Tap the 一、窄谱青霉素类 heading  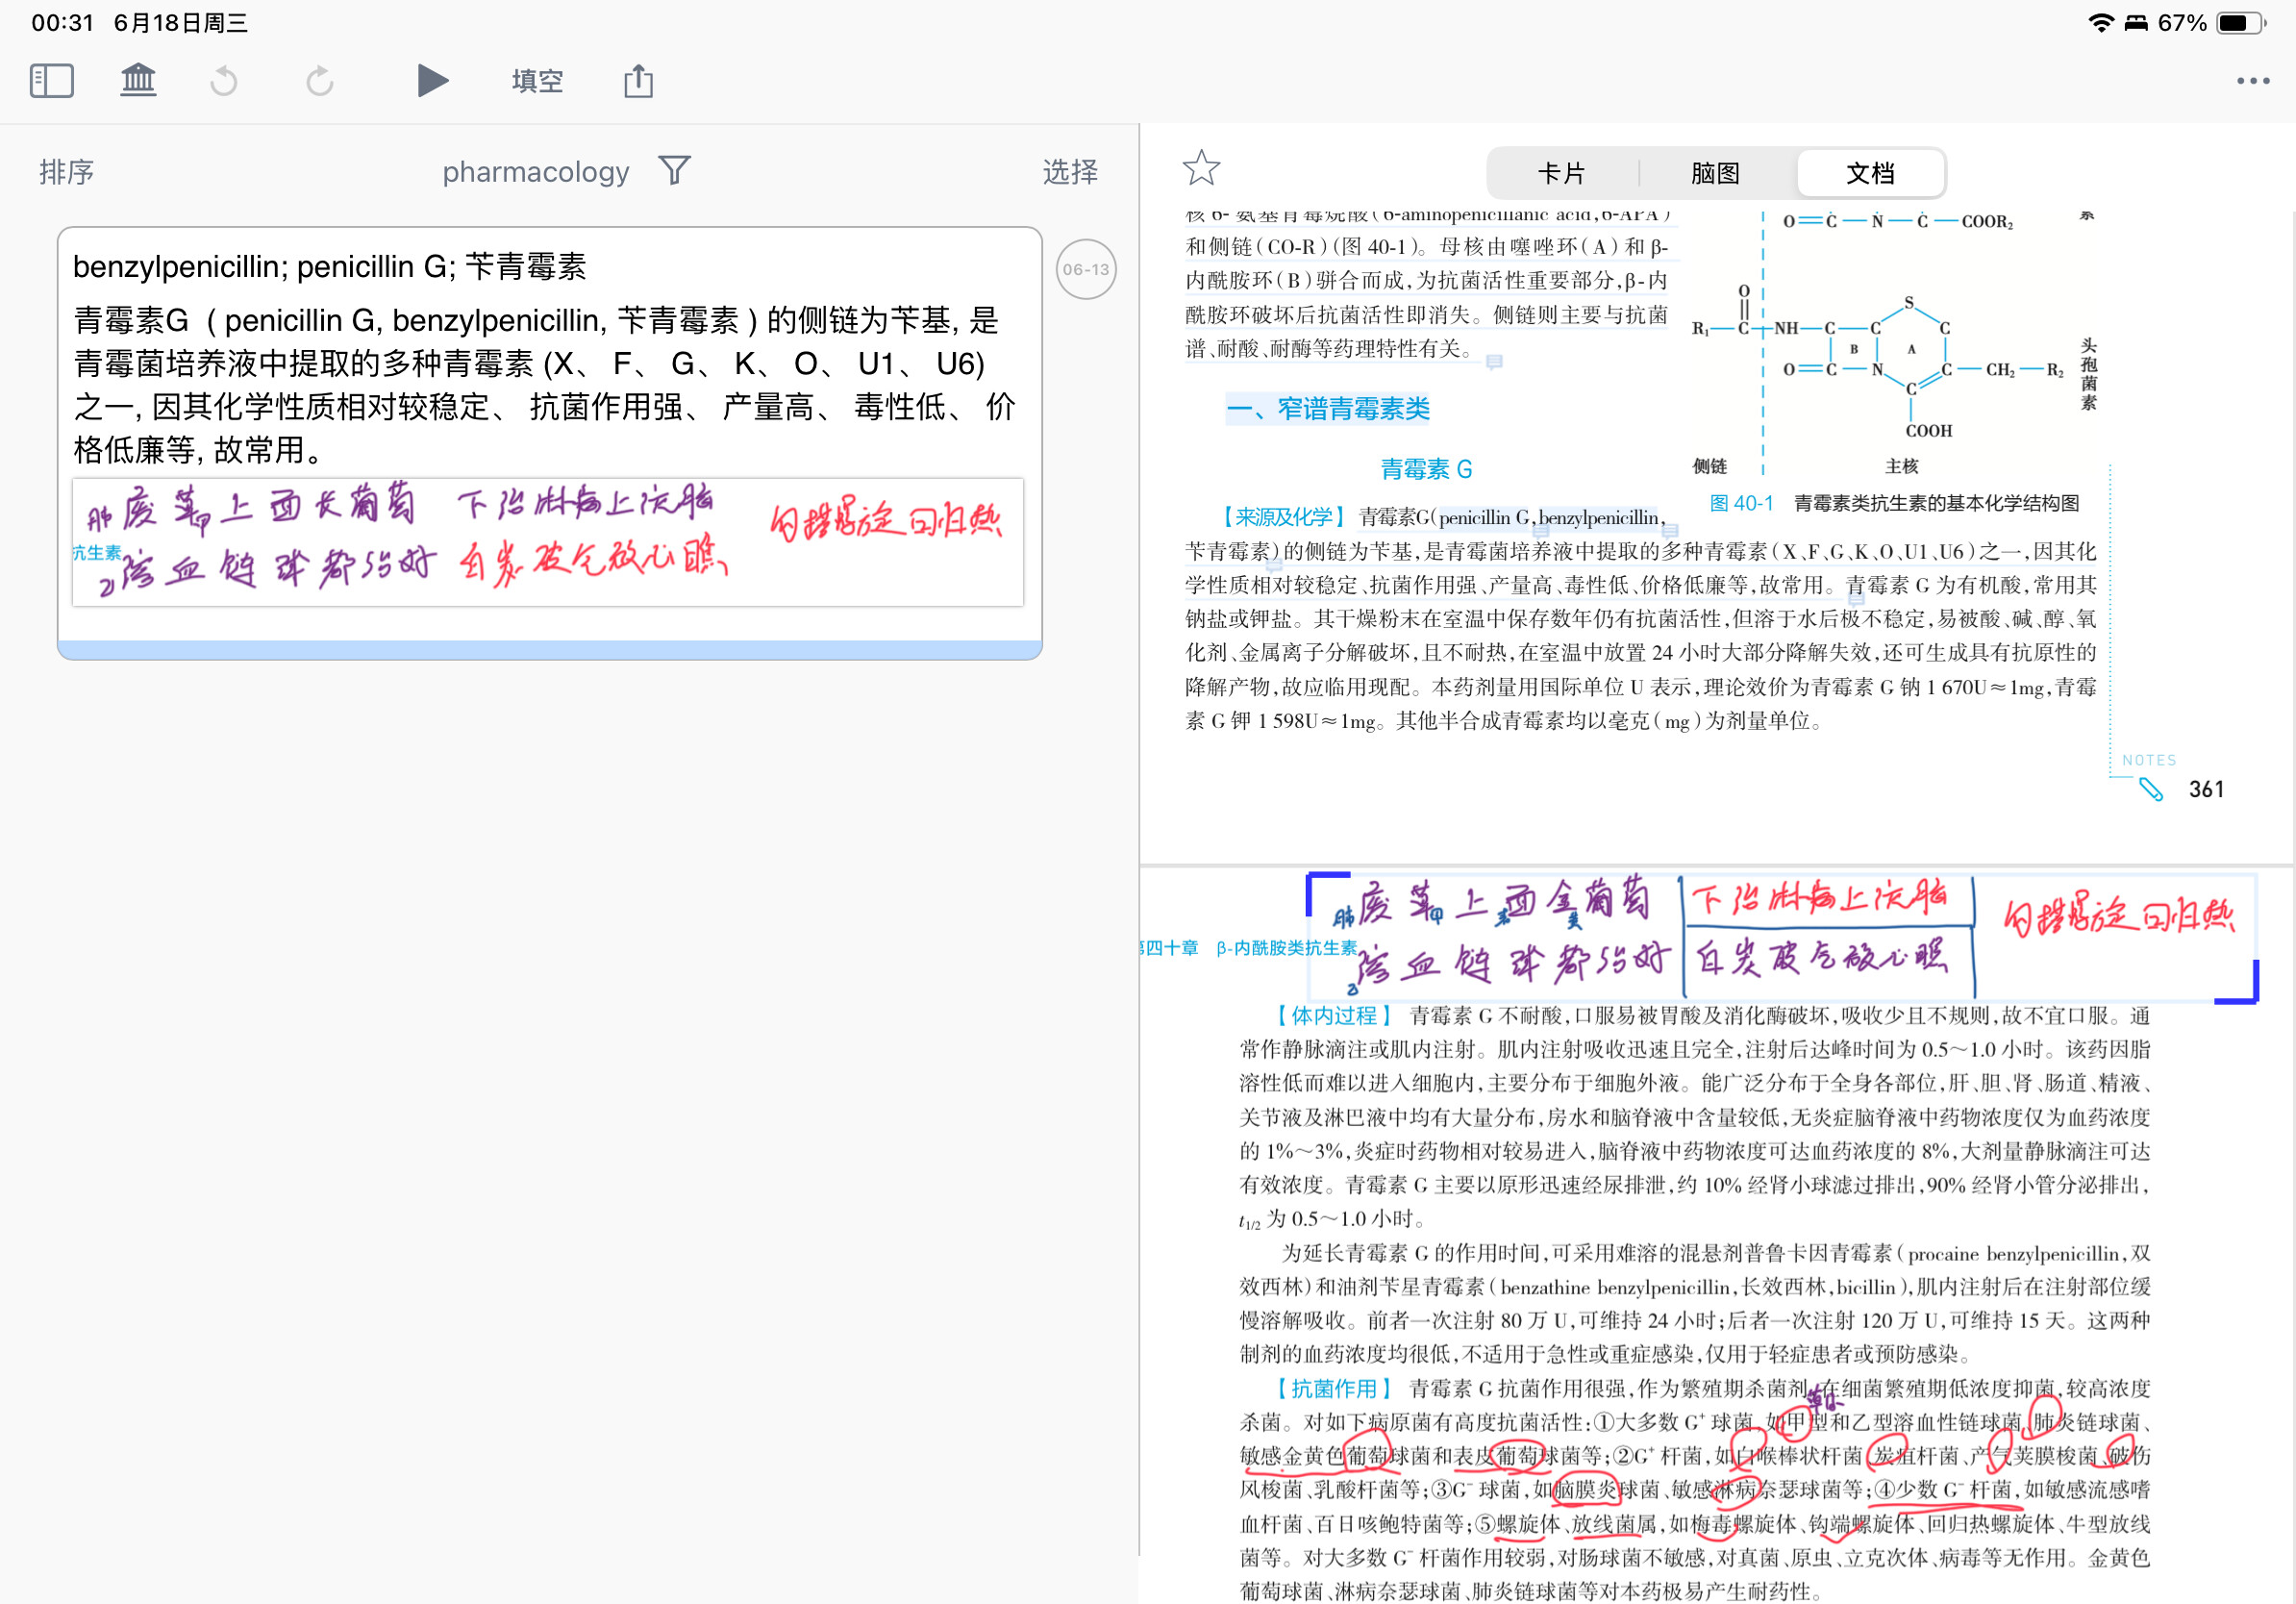1327,409
